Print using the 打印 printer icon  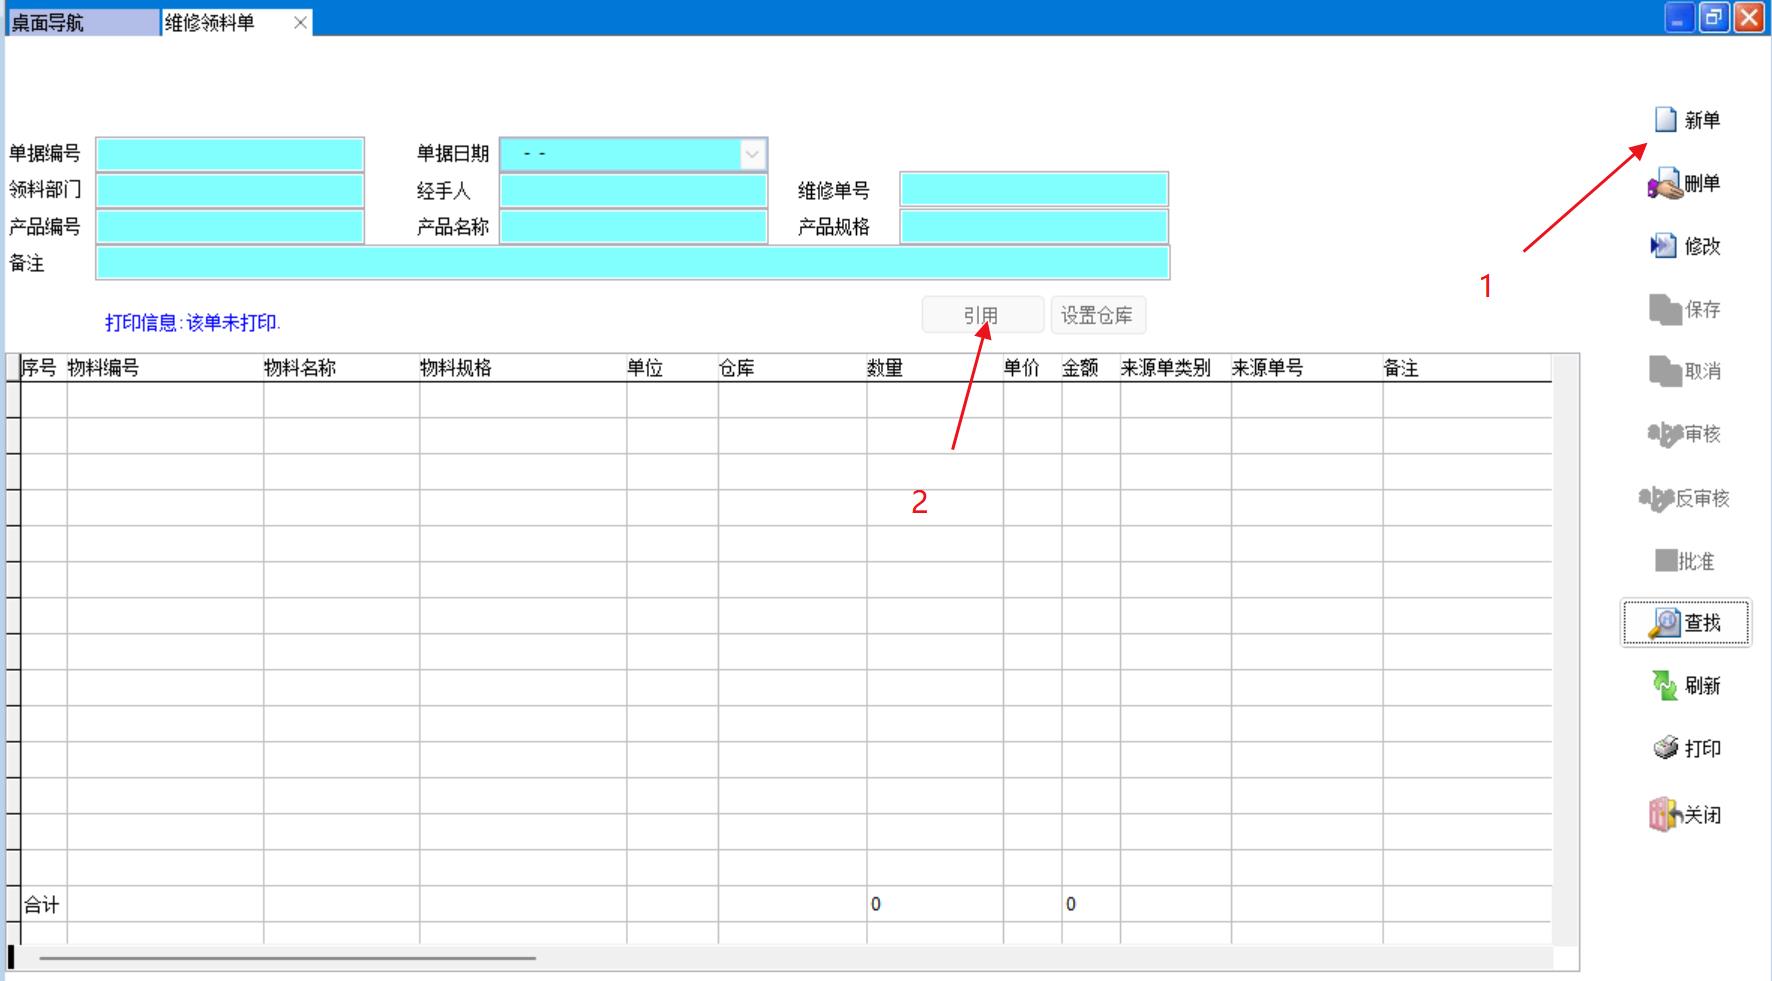pos(1665,748)
